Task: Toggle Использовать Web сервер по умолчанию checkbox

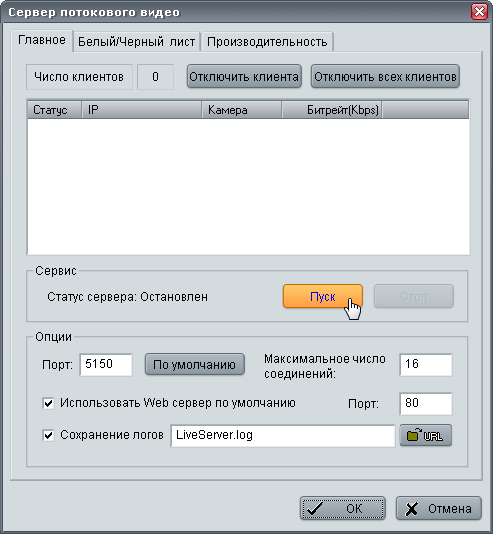Action: pos(48,403)
